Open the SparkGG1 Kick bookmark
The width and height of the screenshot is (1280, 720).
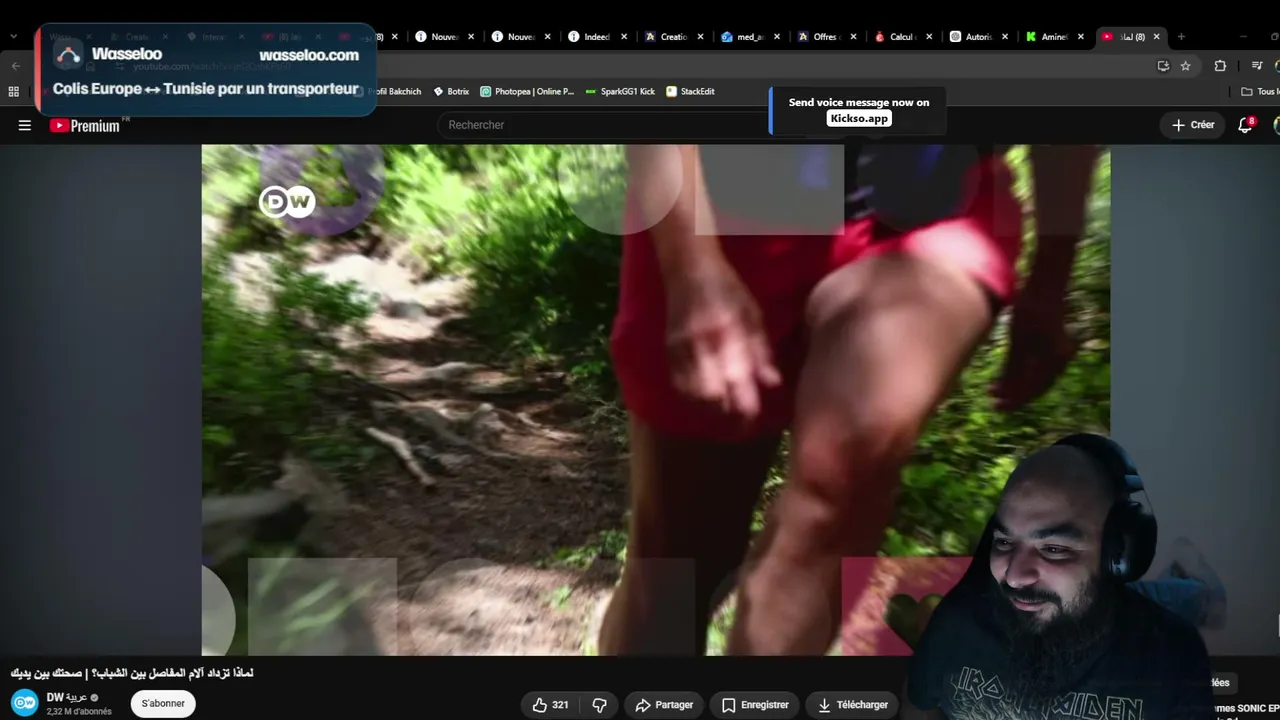(x=620, y=91)
